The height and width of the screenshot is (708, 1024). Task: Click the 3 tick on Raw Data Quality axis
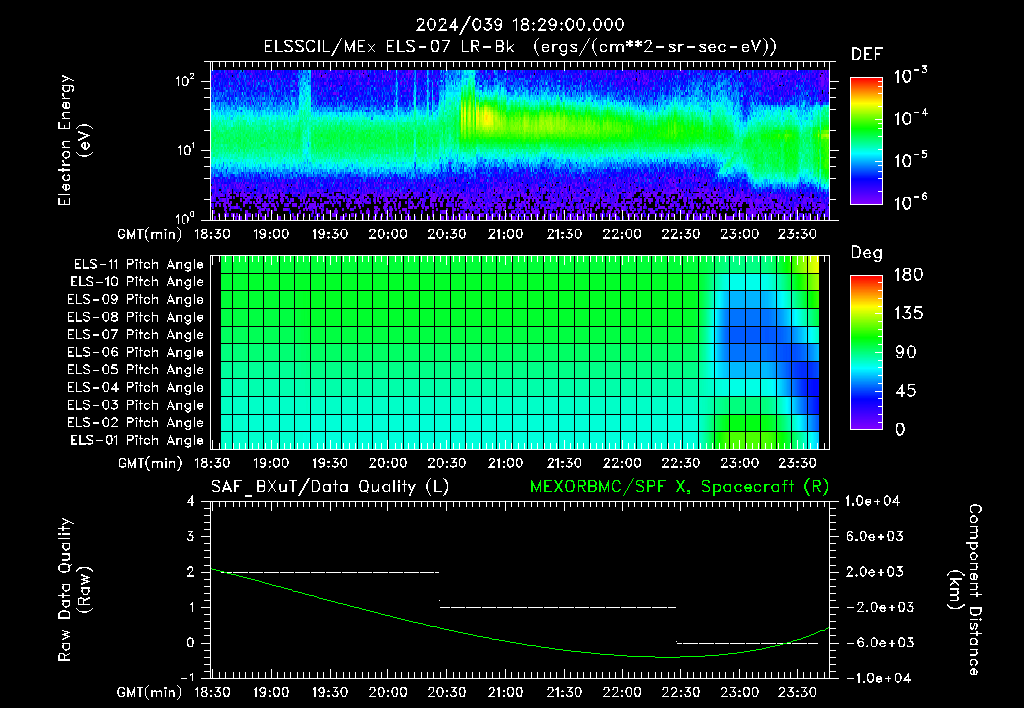pyautogui.click(x=191, y=537)
